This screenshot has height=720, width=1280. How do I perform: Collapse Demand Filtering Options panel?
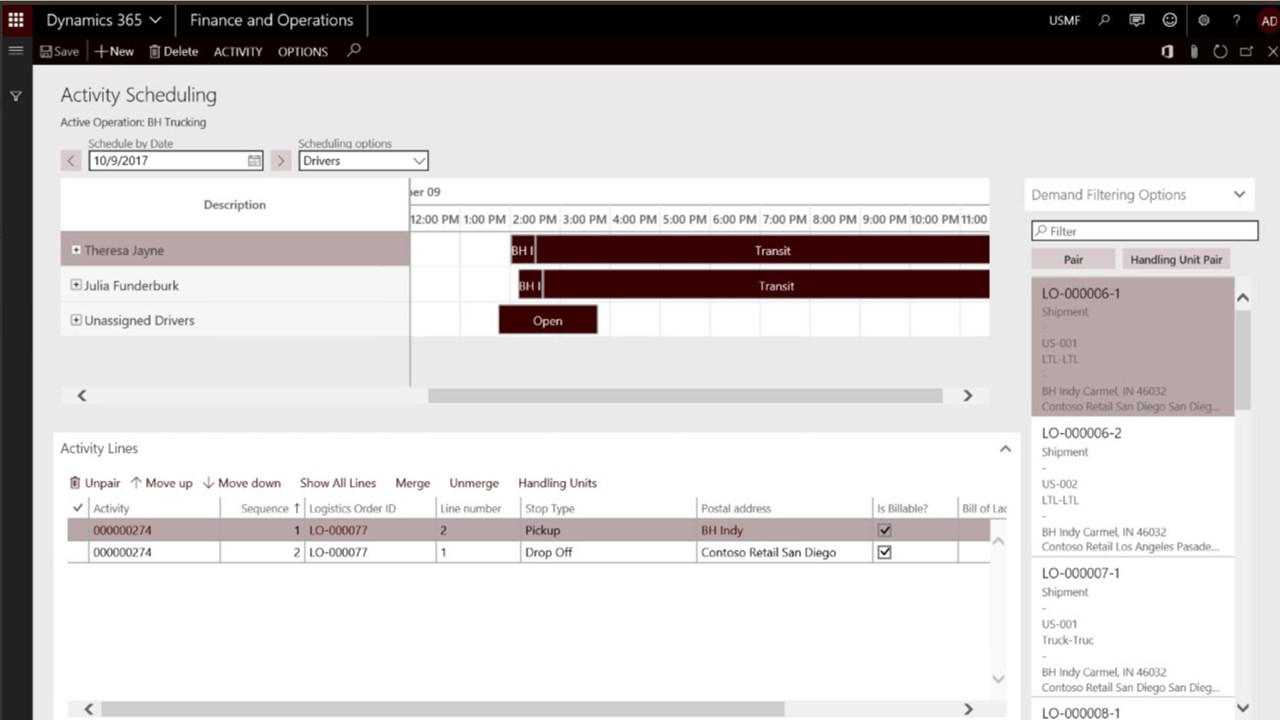click(1239, 195)
